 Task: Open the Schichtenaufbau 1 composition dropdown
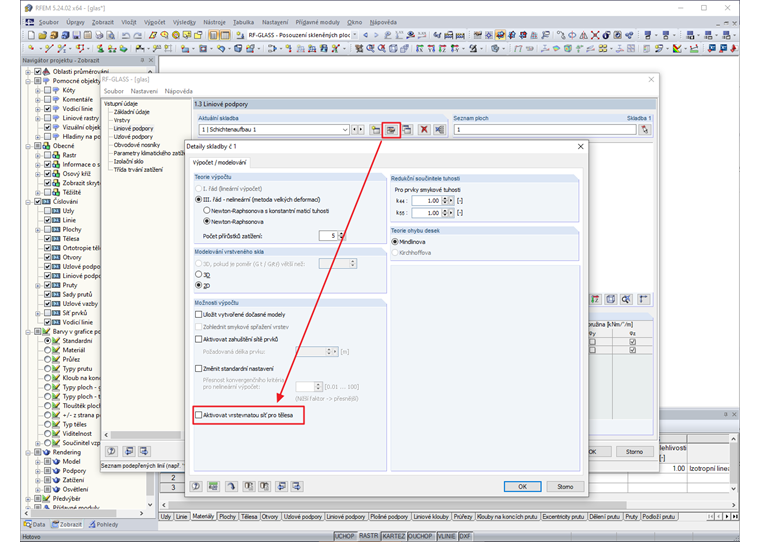click(x=345, y=129)
